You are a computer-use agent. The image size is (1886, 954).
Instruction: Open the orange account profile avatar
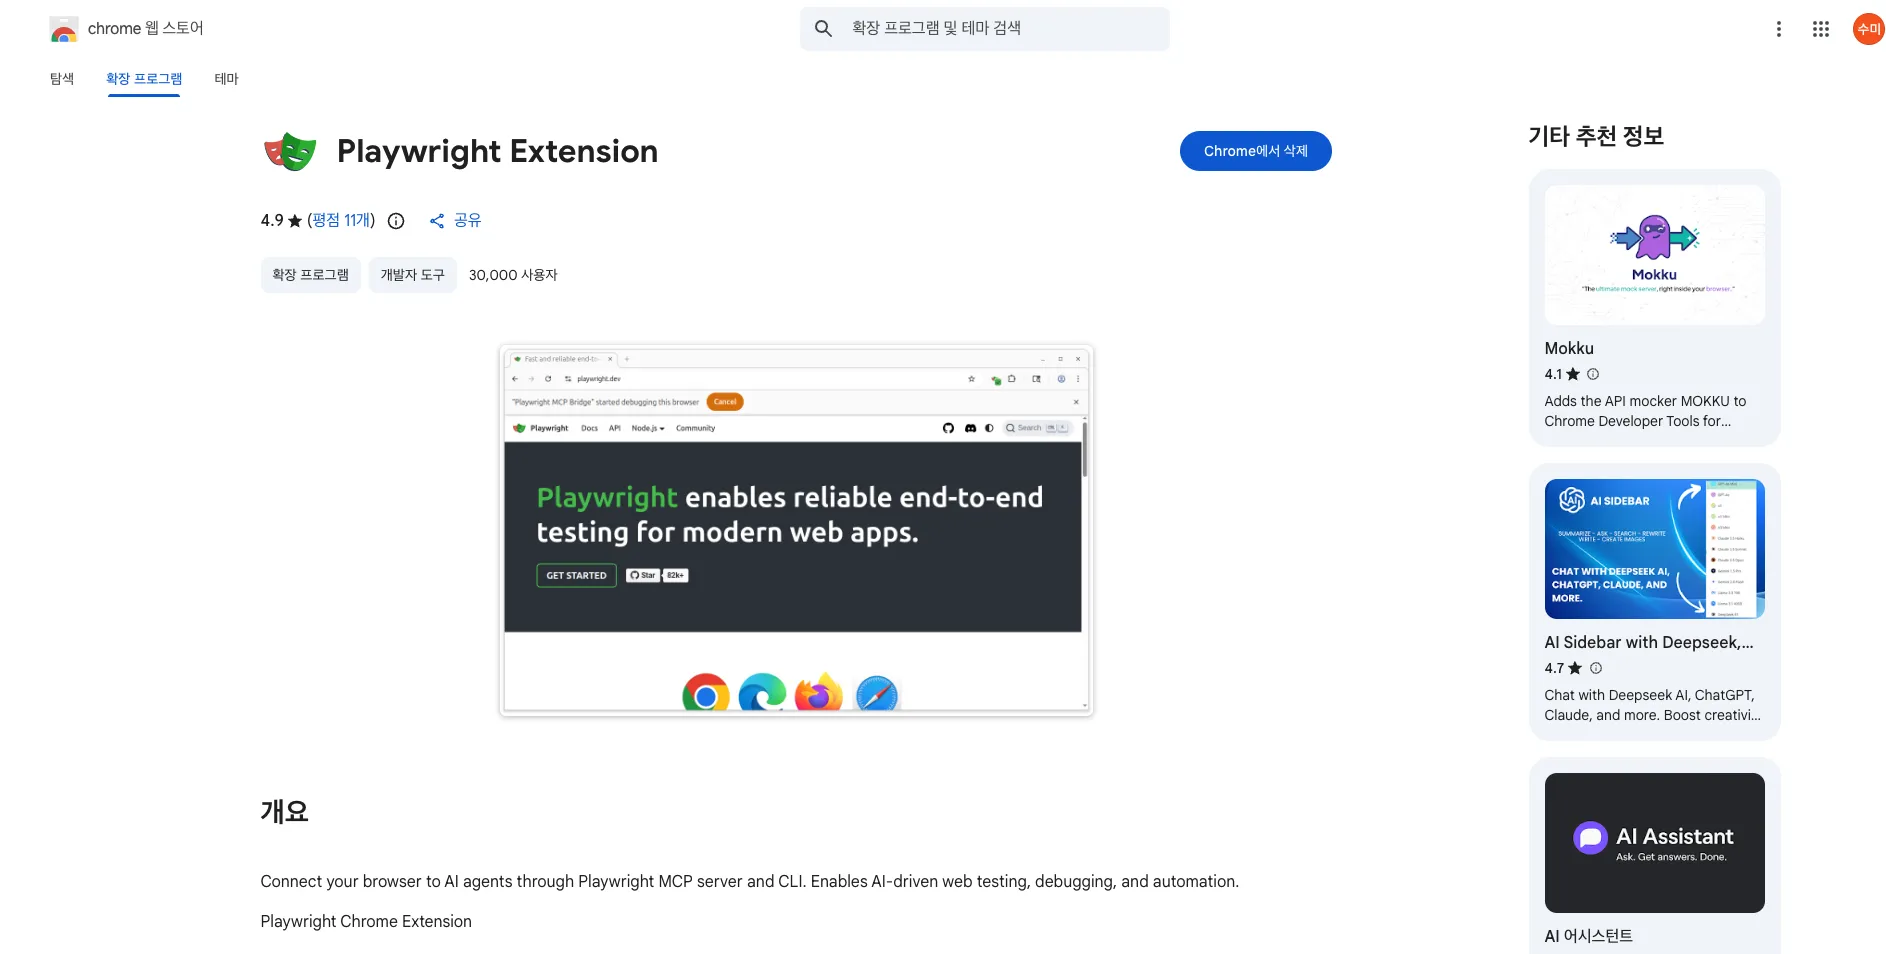point(1868,29)
